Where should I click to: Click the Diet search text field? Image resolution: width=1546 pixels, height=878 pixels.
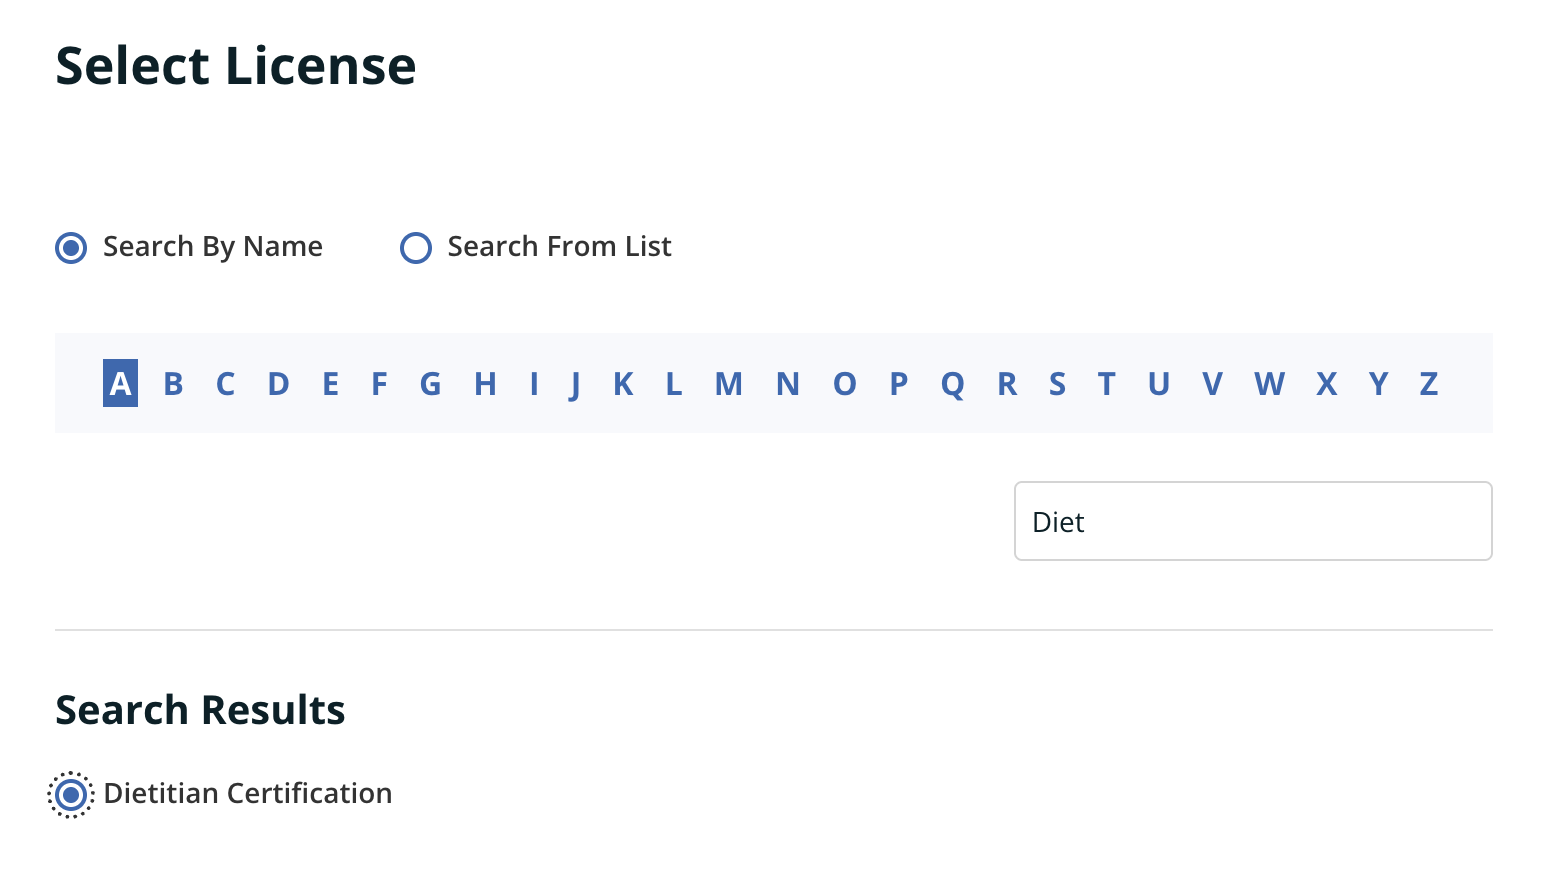point(1252,522)
